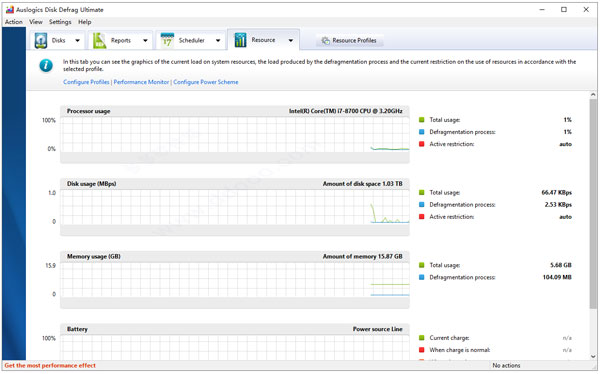Open the Action menu
Image resolution: width=600 pixels, height=374 pixels.
pyautogui.click(x=13, y=22)
